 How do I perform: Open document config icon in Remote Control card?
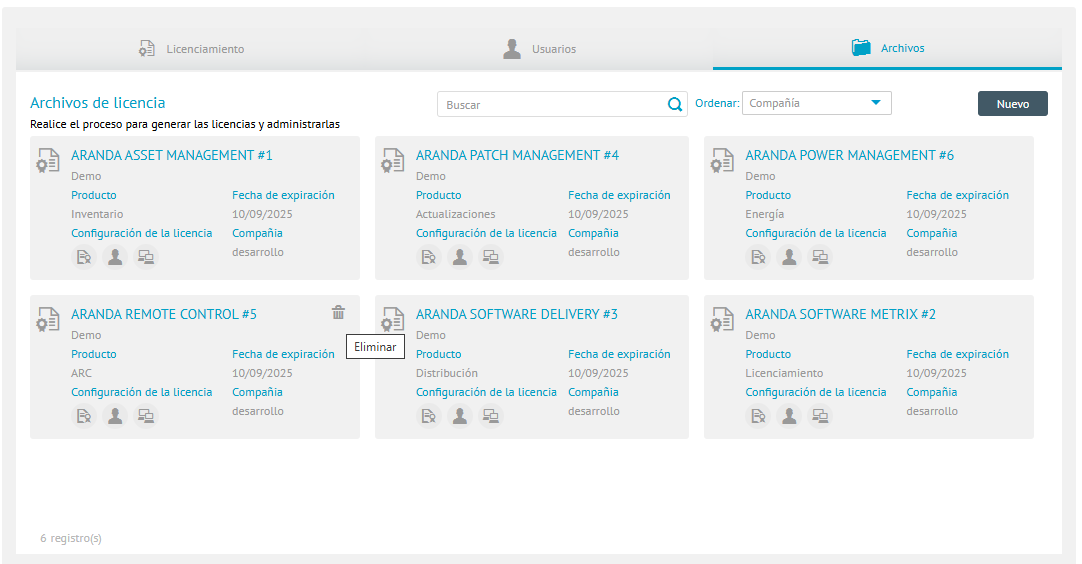pos(83,416)
